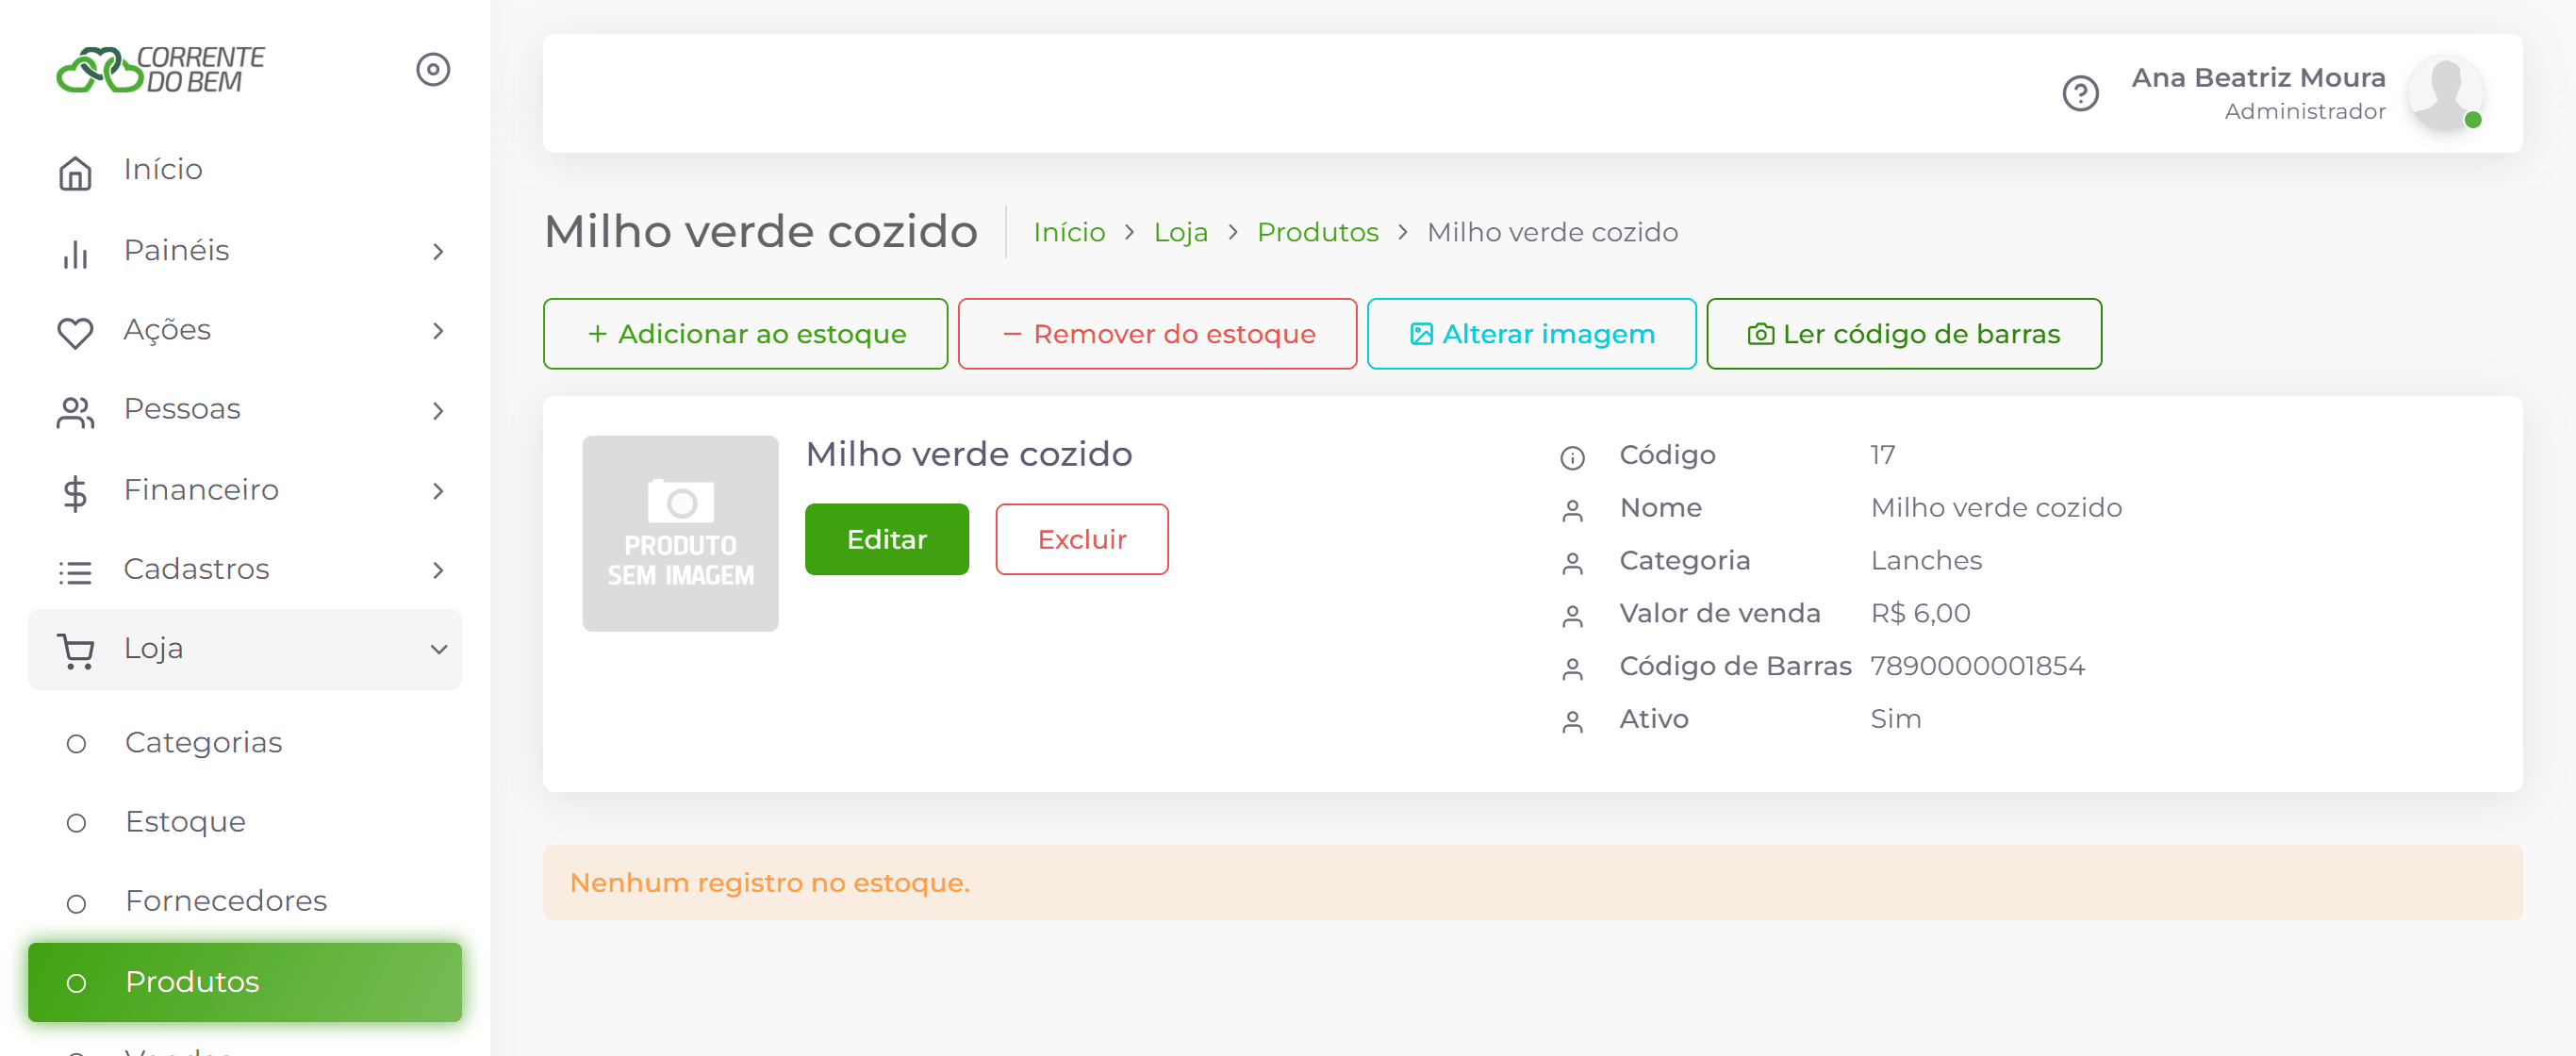Open the Estoque submenu item
Screen dimensions: 2576x1056
tap(245, 821)
